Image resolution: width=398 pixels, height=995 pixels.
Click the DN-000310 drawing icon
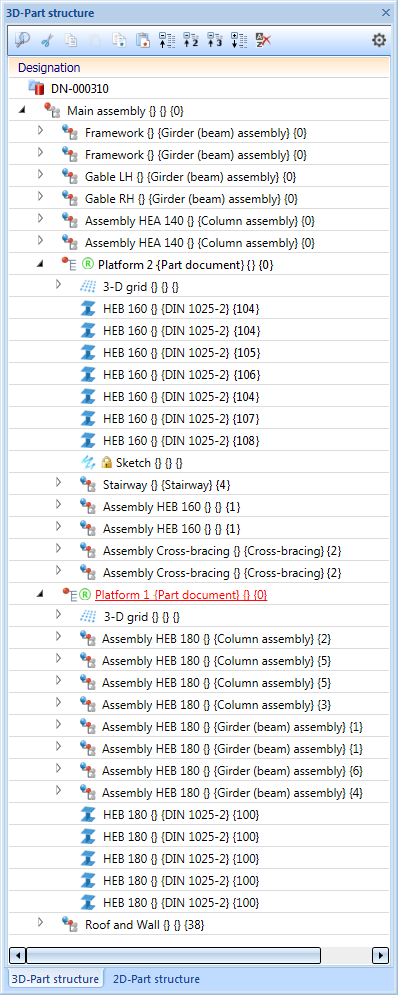click(36, 88)
